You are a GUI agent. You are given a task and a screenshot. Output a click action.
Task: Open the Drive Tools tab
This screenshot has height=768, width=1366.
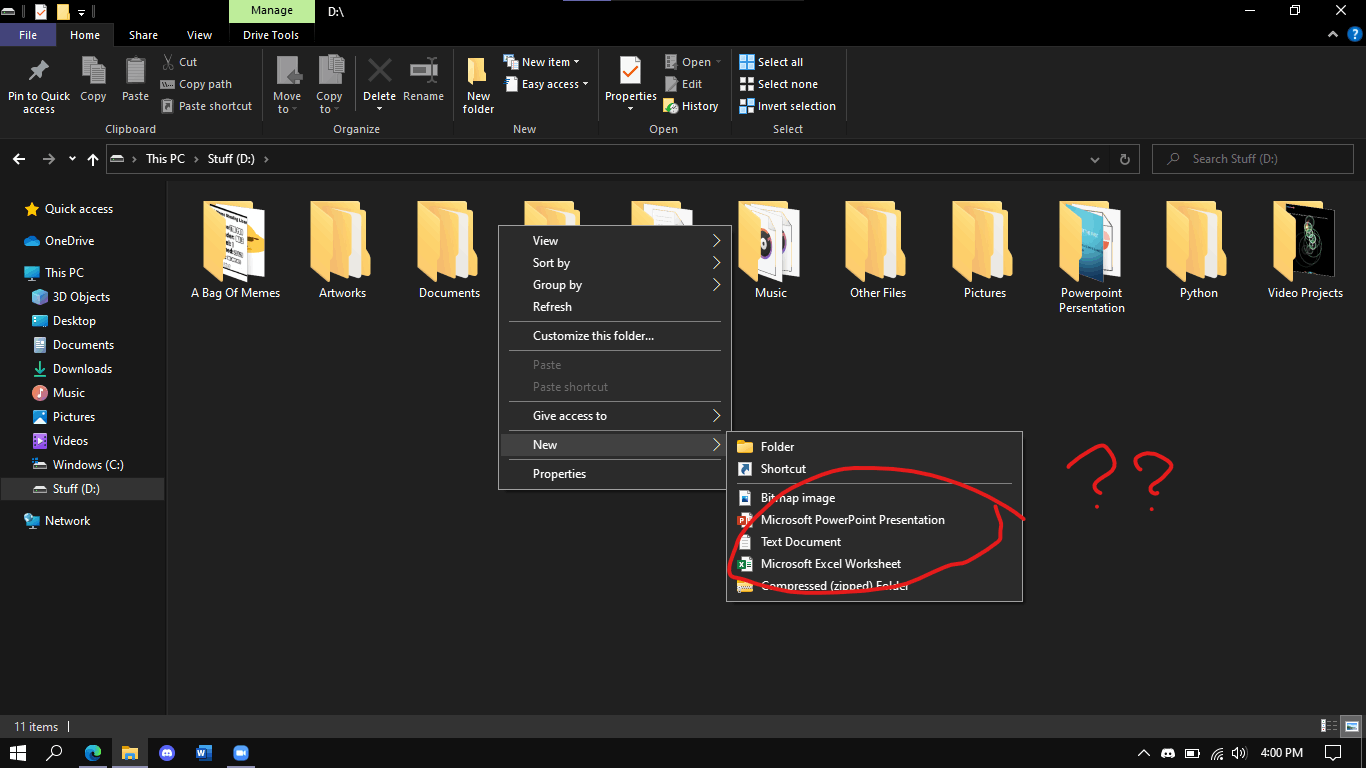coord(271,35)
